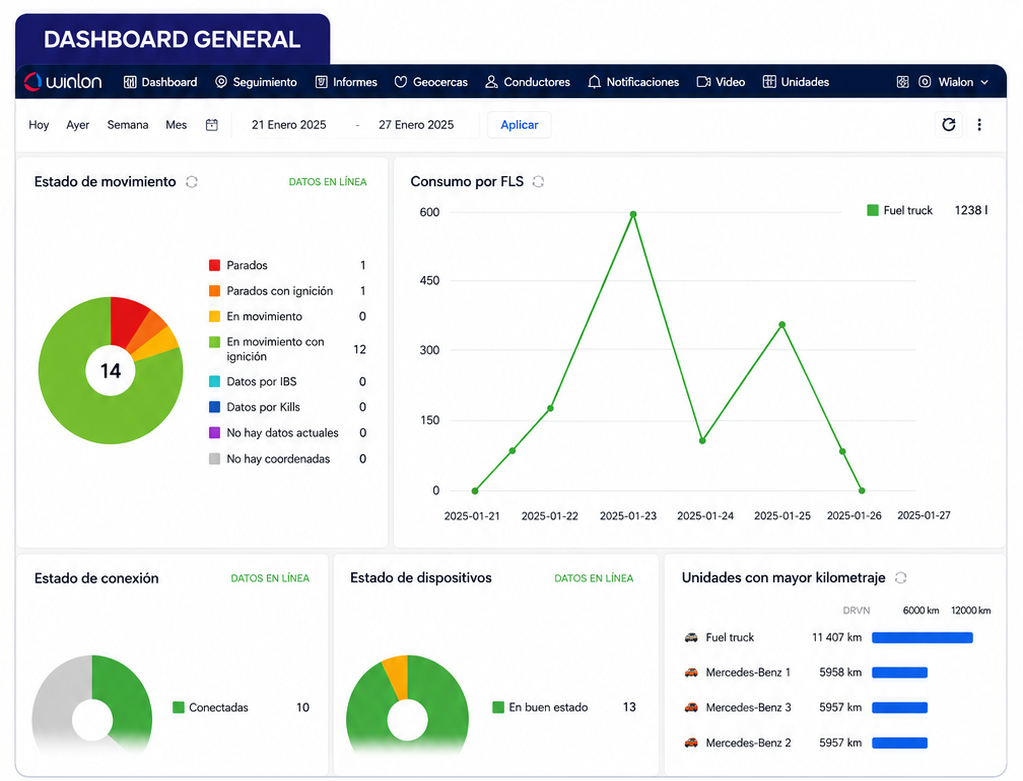Toggle the Fuel truck series in chart legend
This screenshot has height=781, width=1023.
coord(900,210)
